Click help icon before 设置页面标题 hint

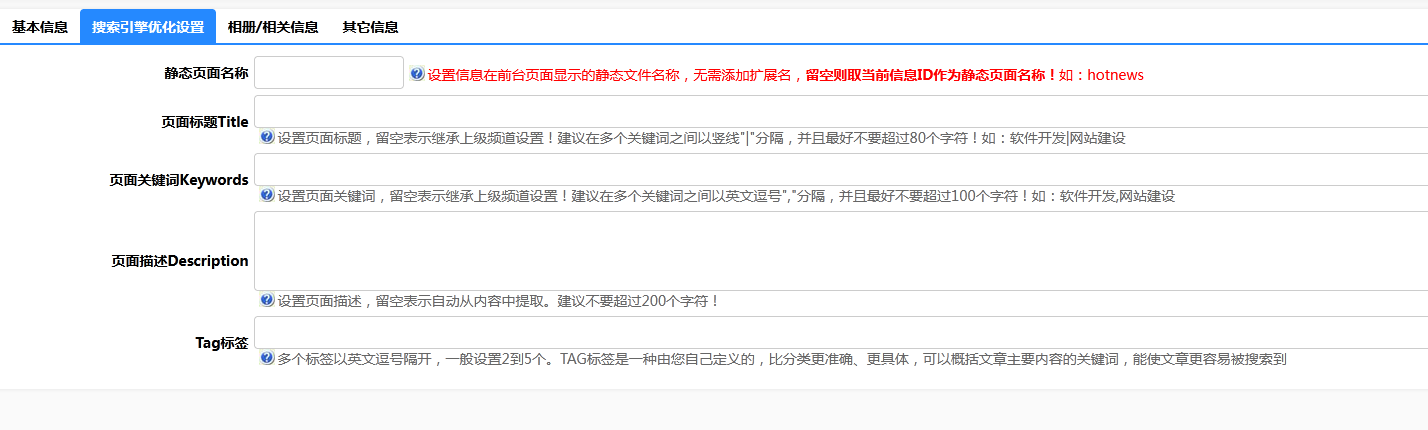click(267, 137)
